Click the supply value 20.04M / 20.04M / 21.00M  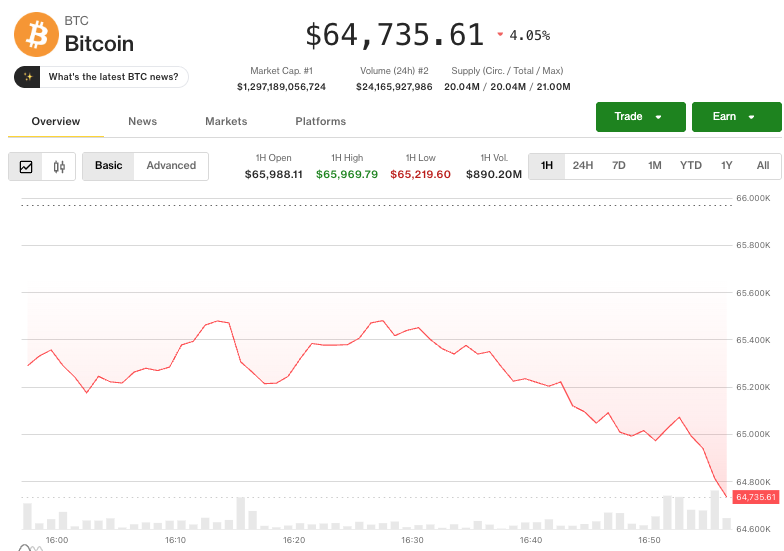click(x=507, y=87)
